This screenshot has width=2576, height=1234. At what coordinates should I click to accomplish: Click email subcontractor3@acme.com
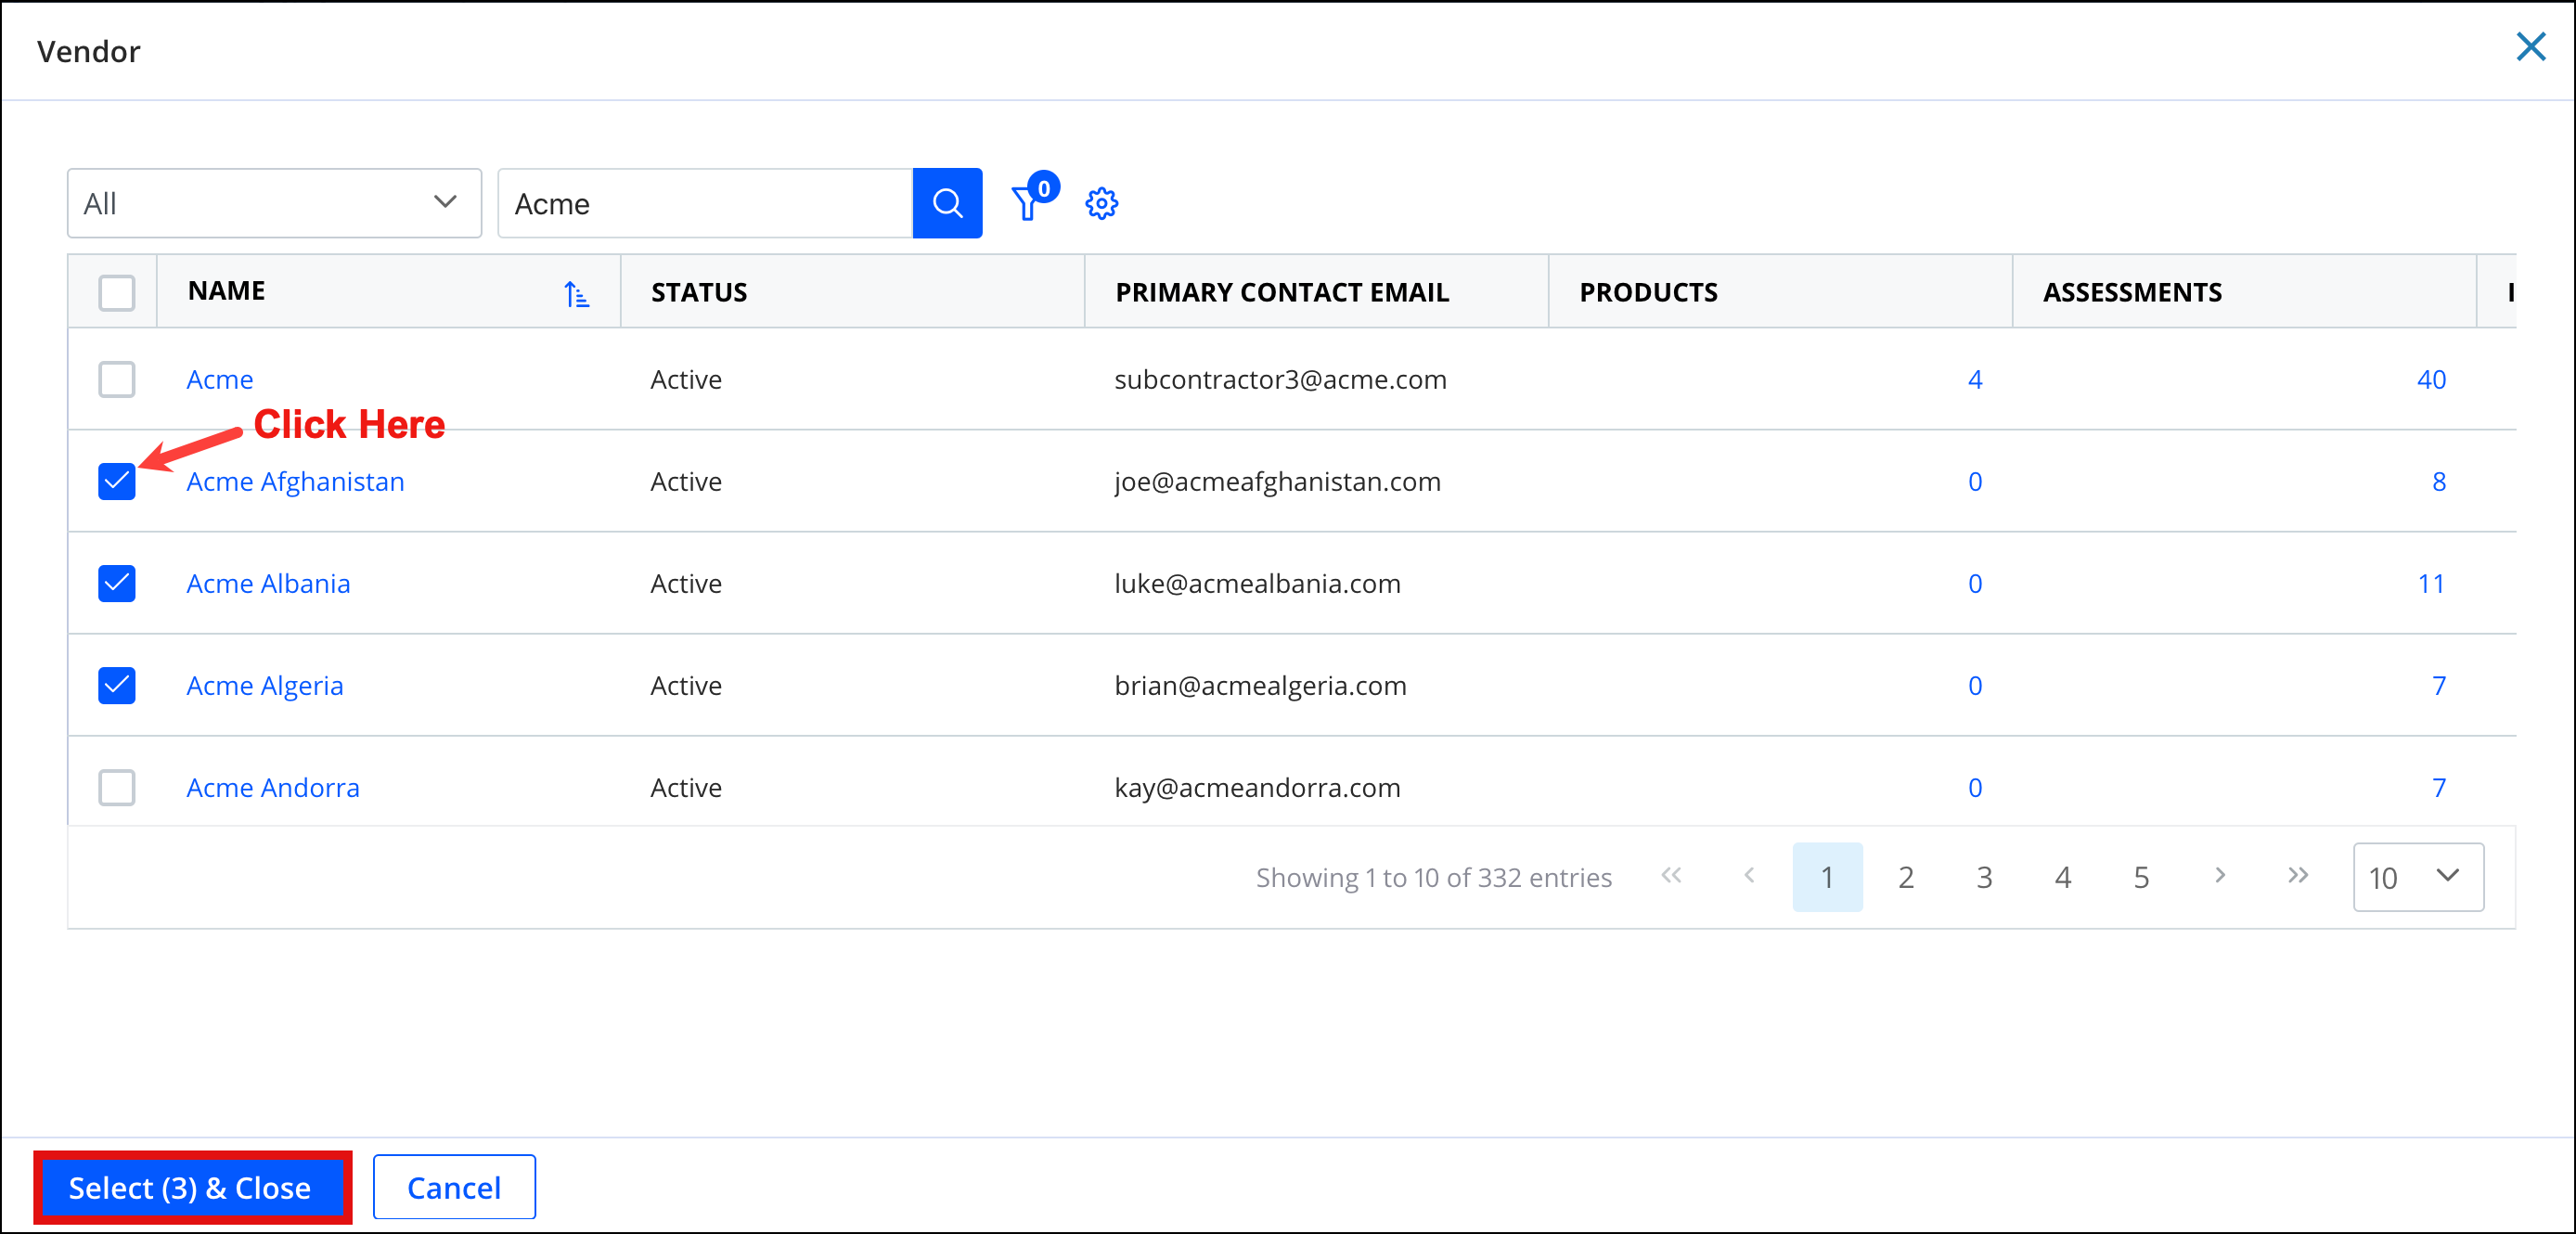tap(1280, 379)
